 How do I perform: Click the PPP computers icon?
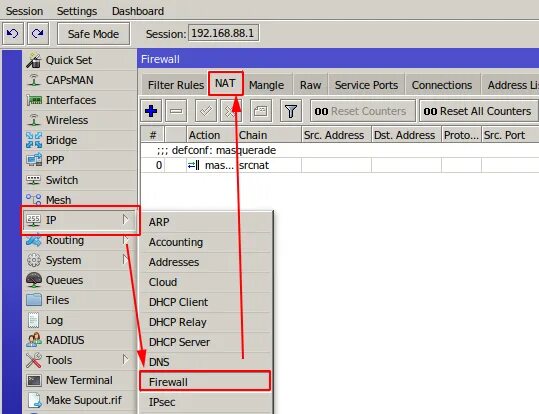pyautogui.click(x=34, y=160)
